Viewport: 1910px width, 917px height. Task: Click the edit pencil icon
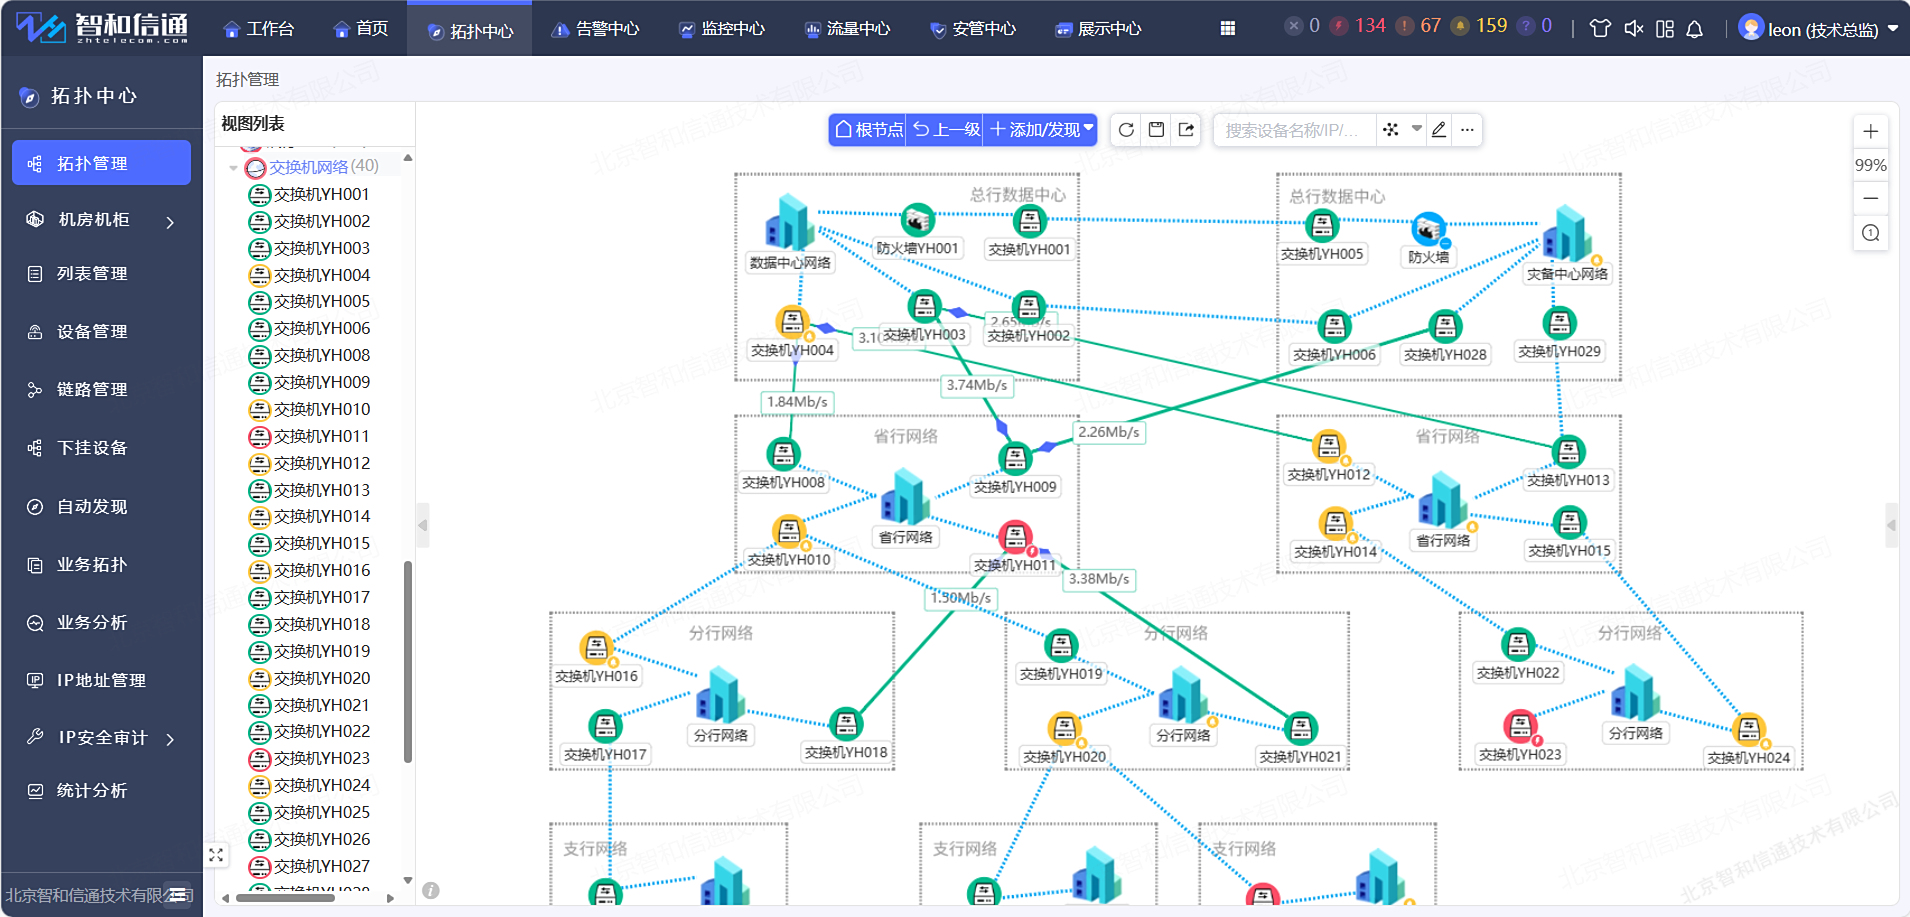(x=1439, y=130)
